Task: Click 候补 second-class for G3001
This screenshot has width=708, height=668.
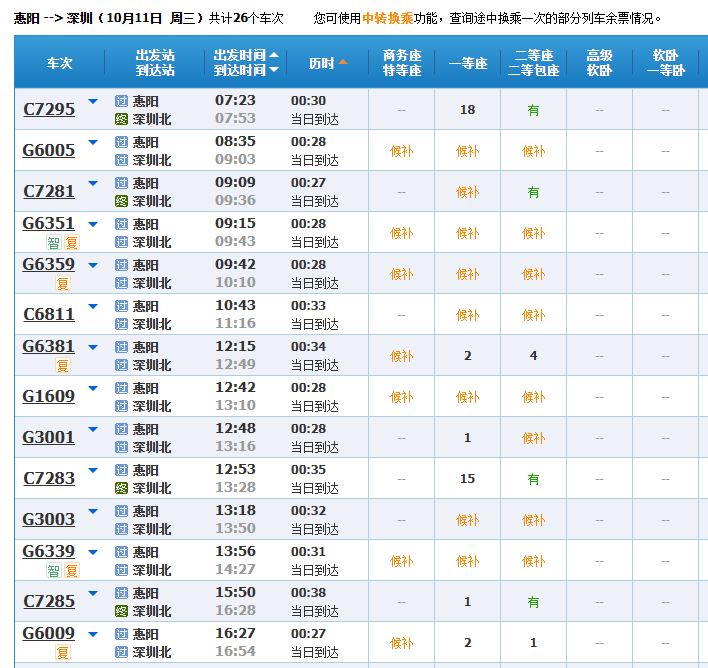Action: [x=534, y=438]
